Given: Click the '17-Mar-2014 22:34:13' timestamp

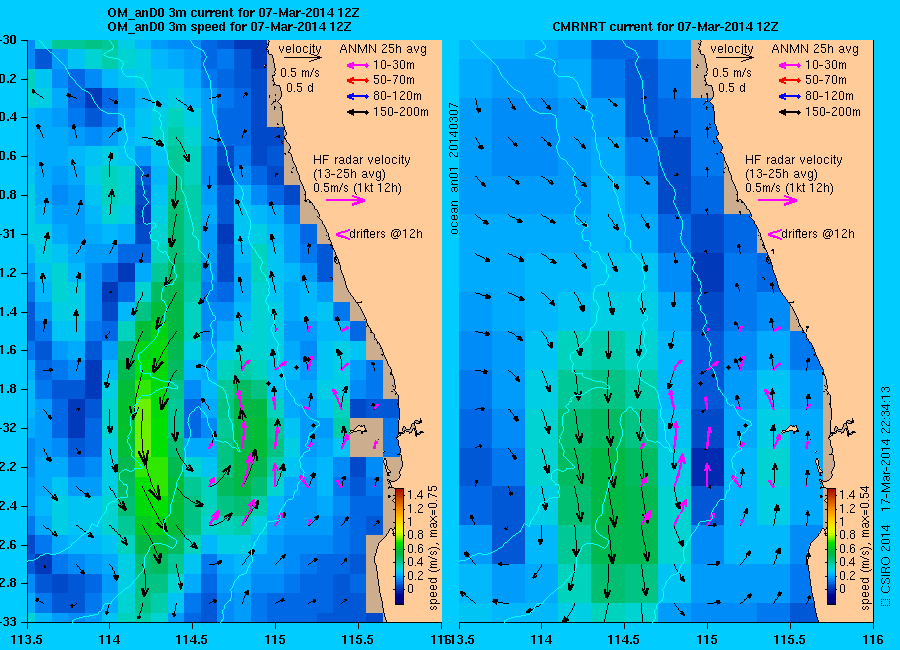Looking at the screenshot, I should click(x=886, y=448).
